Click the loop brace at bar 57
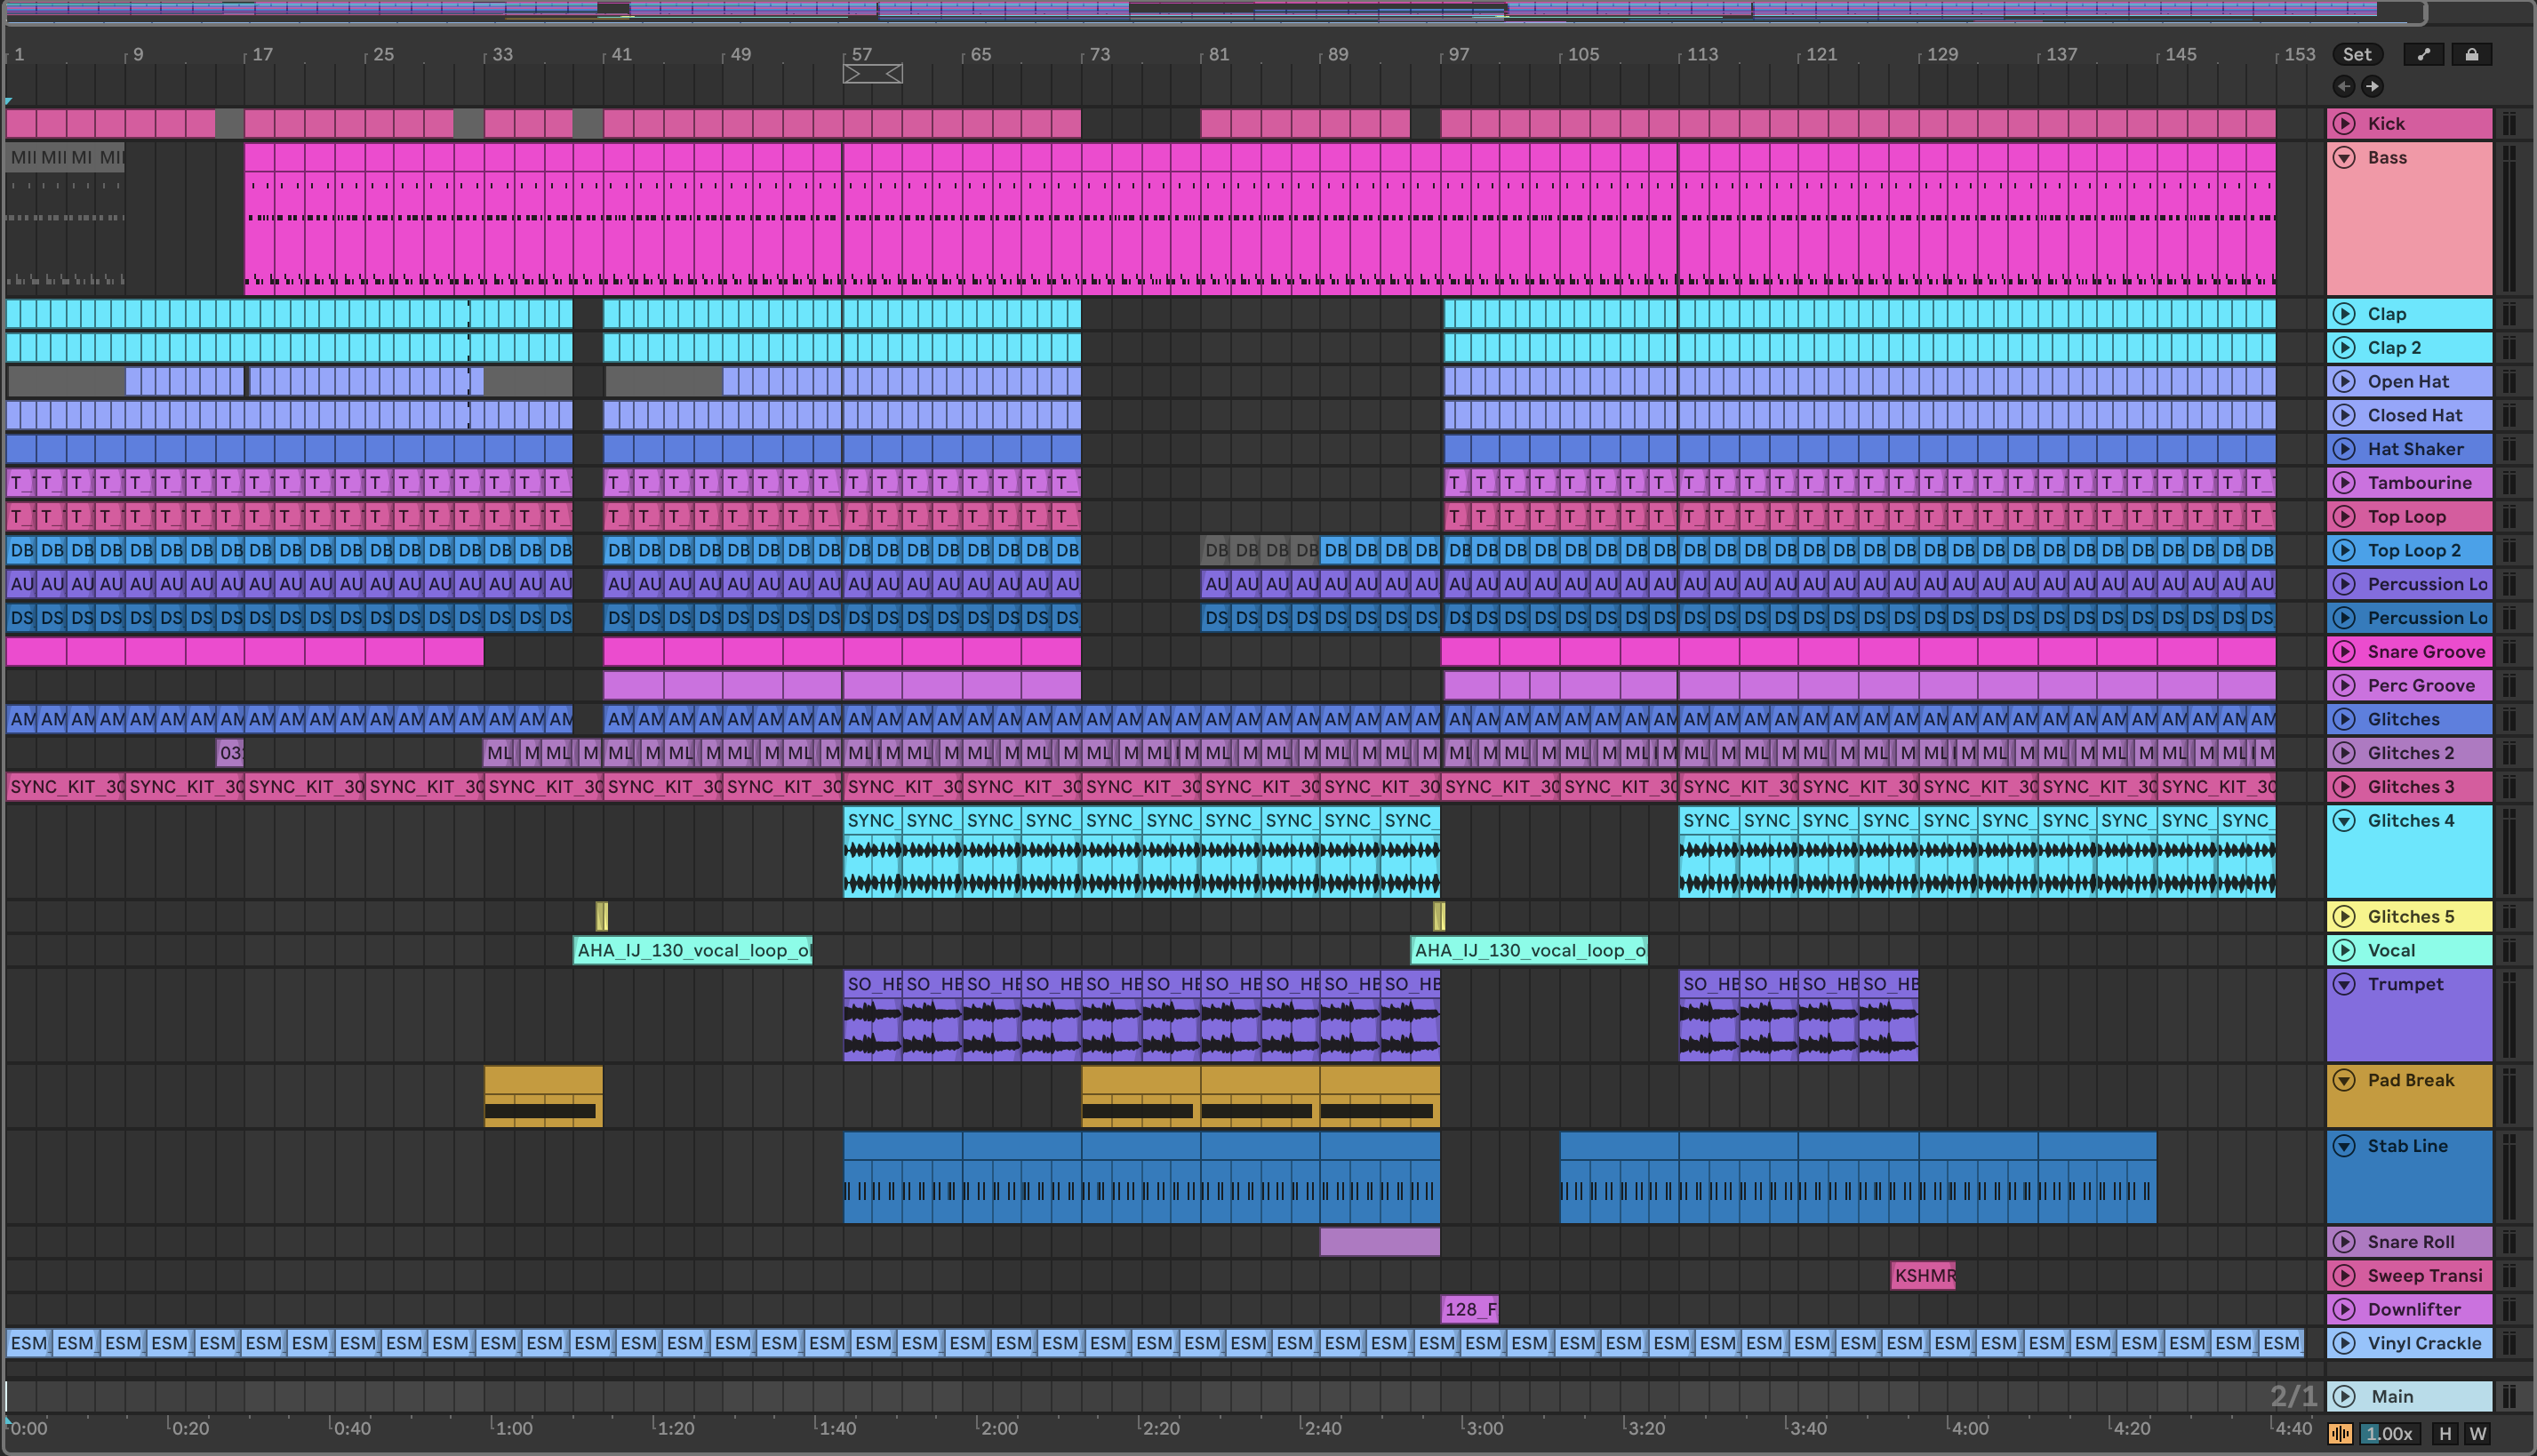The image size is (2537, 1456). pyautogui.click(x=872, y=74)
